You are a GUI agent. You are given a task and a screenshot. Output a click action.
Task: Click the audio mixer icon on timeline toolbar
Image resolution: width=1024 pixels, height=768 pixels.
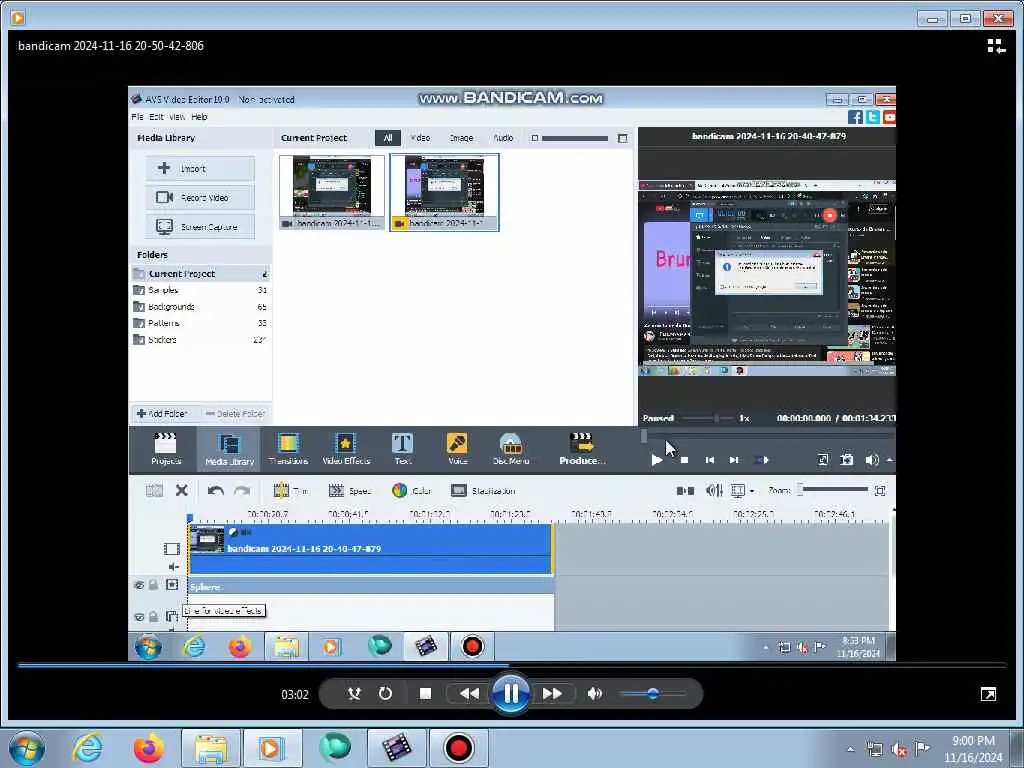[x=714, y=490]
